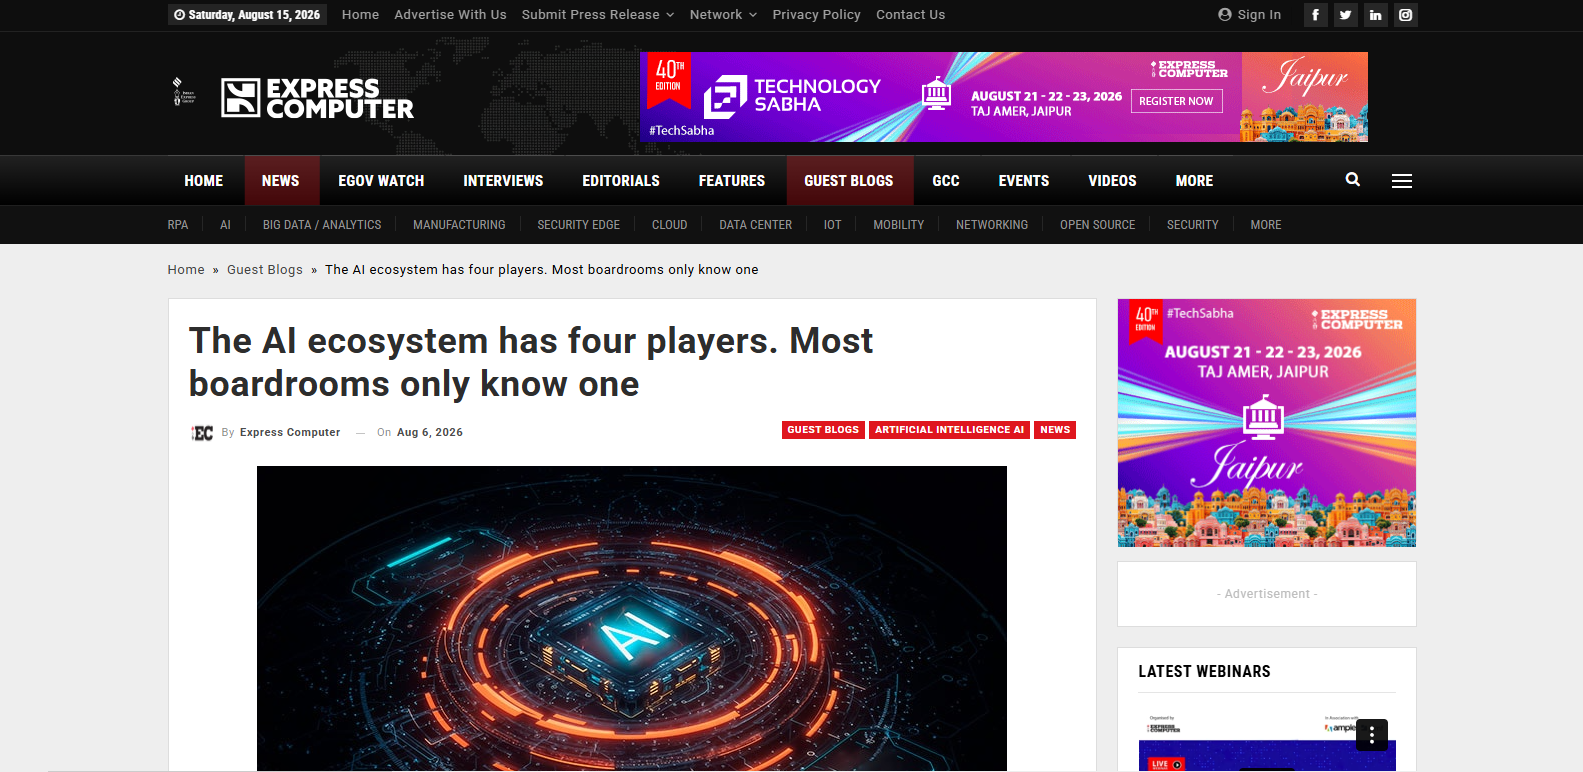This screenshot has height=772, width=1583.
Task: Open the Privacy Policy link
Action: tap(816, 15)
